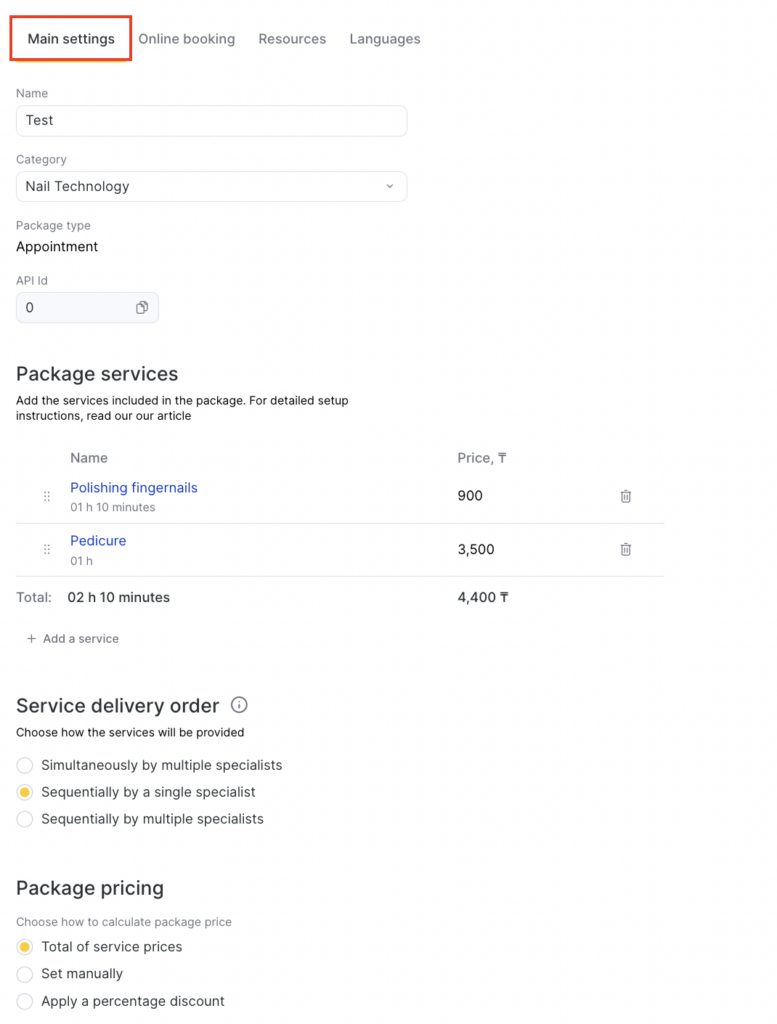The image size is (777, 1024).
Task: Choose Sequentially by multiple specialists option
Action: point(25,819)
